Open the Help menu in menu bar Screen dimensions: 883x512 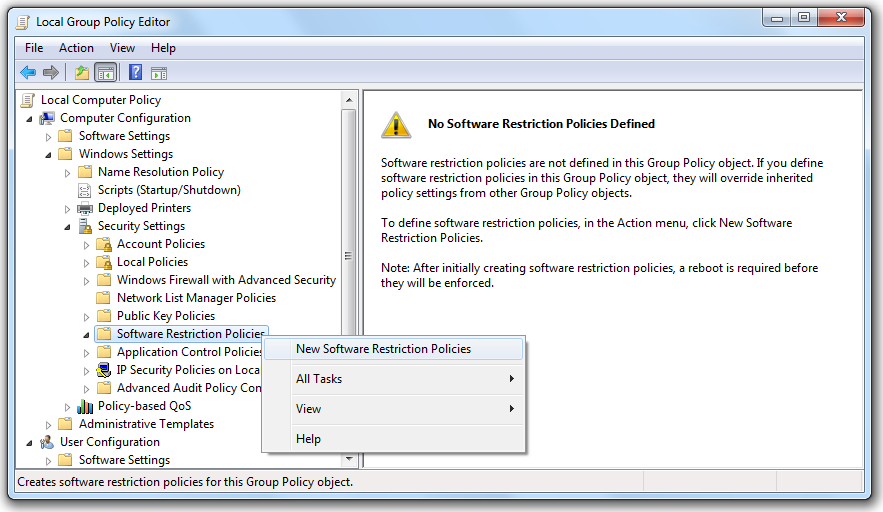[x=163, y=48]
